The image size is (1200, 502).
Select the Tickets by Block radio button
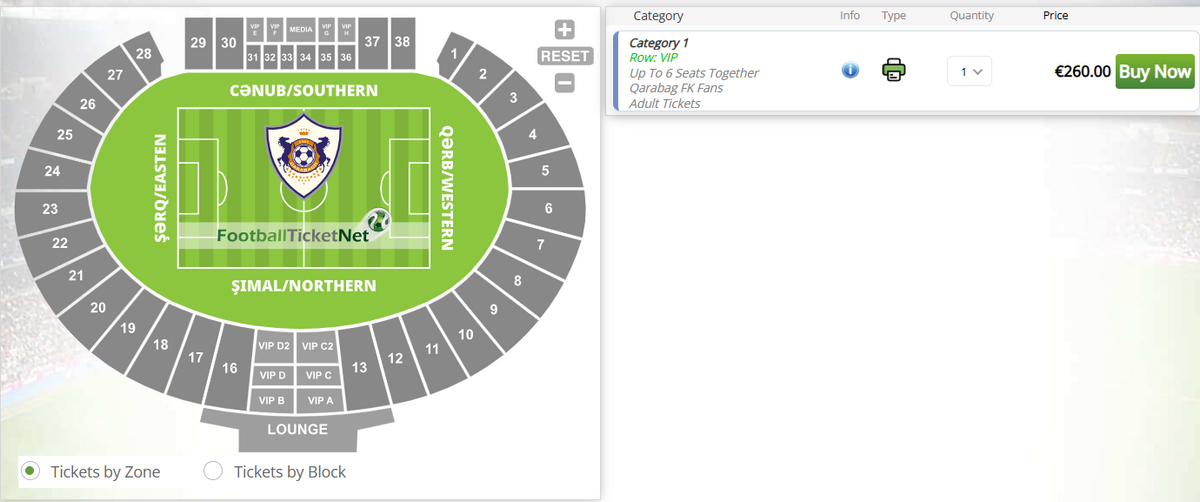pyautogui.click(x=213, y=471)
